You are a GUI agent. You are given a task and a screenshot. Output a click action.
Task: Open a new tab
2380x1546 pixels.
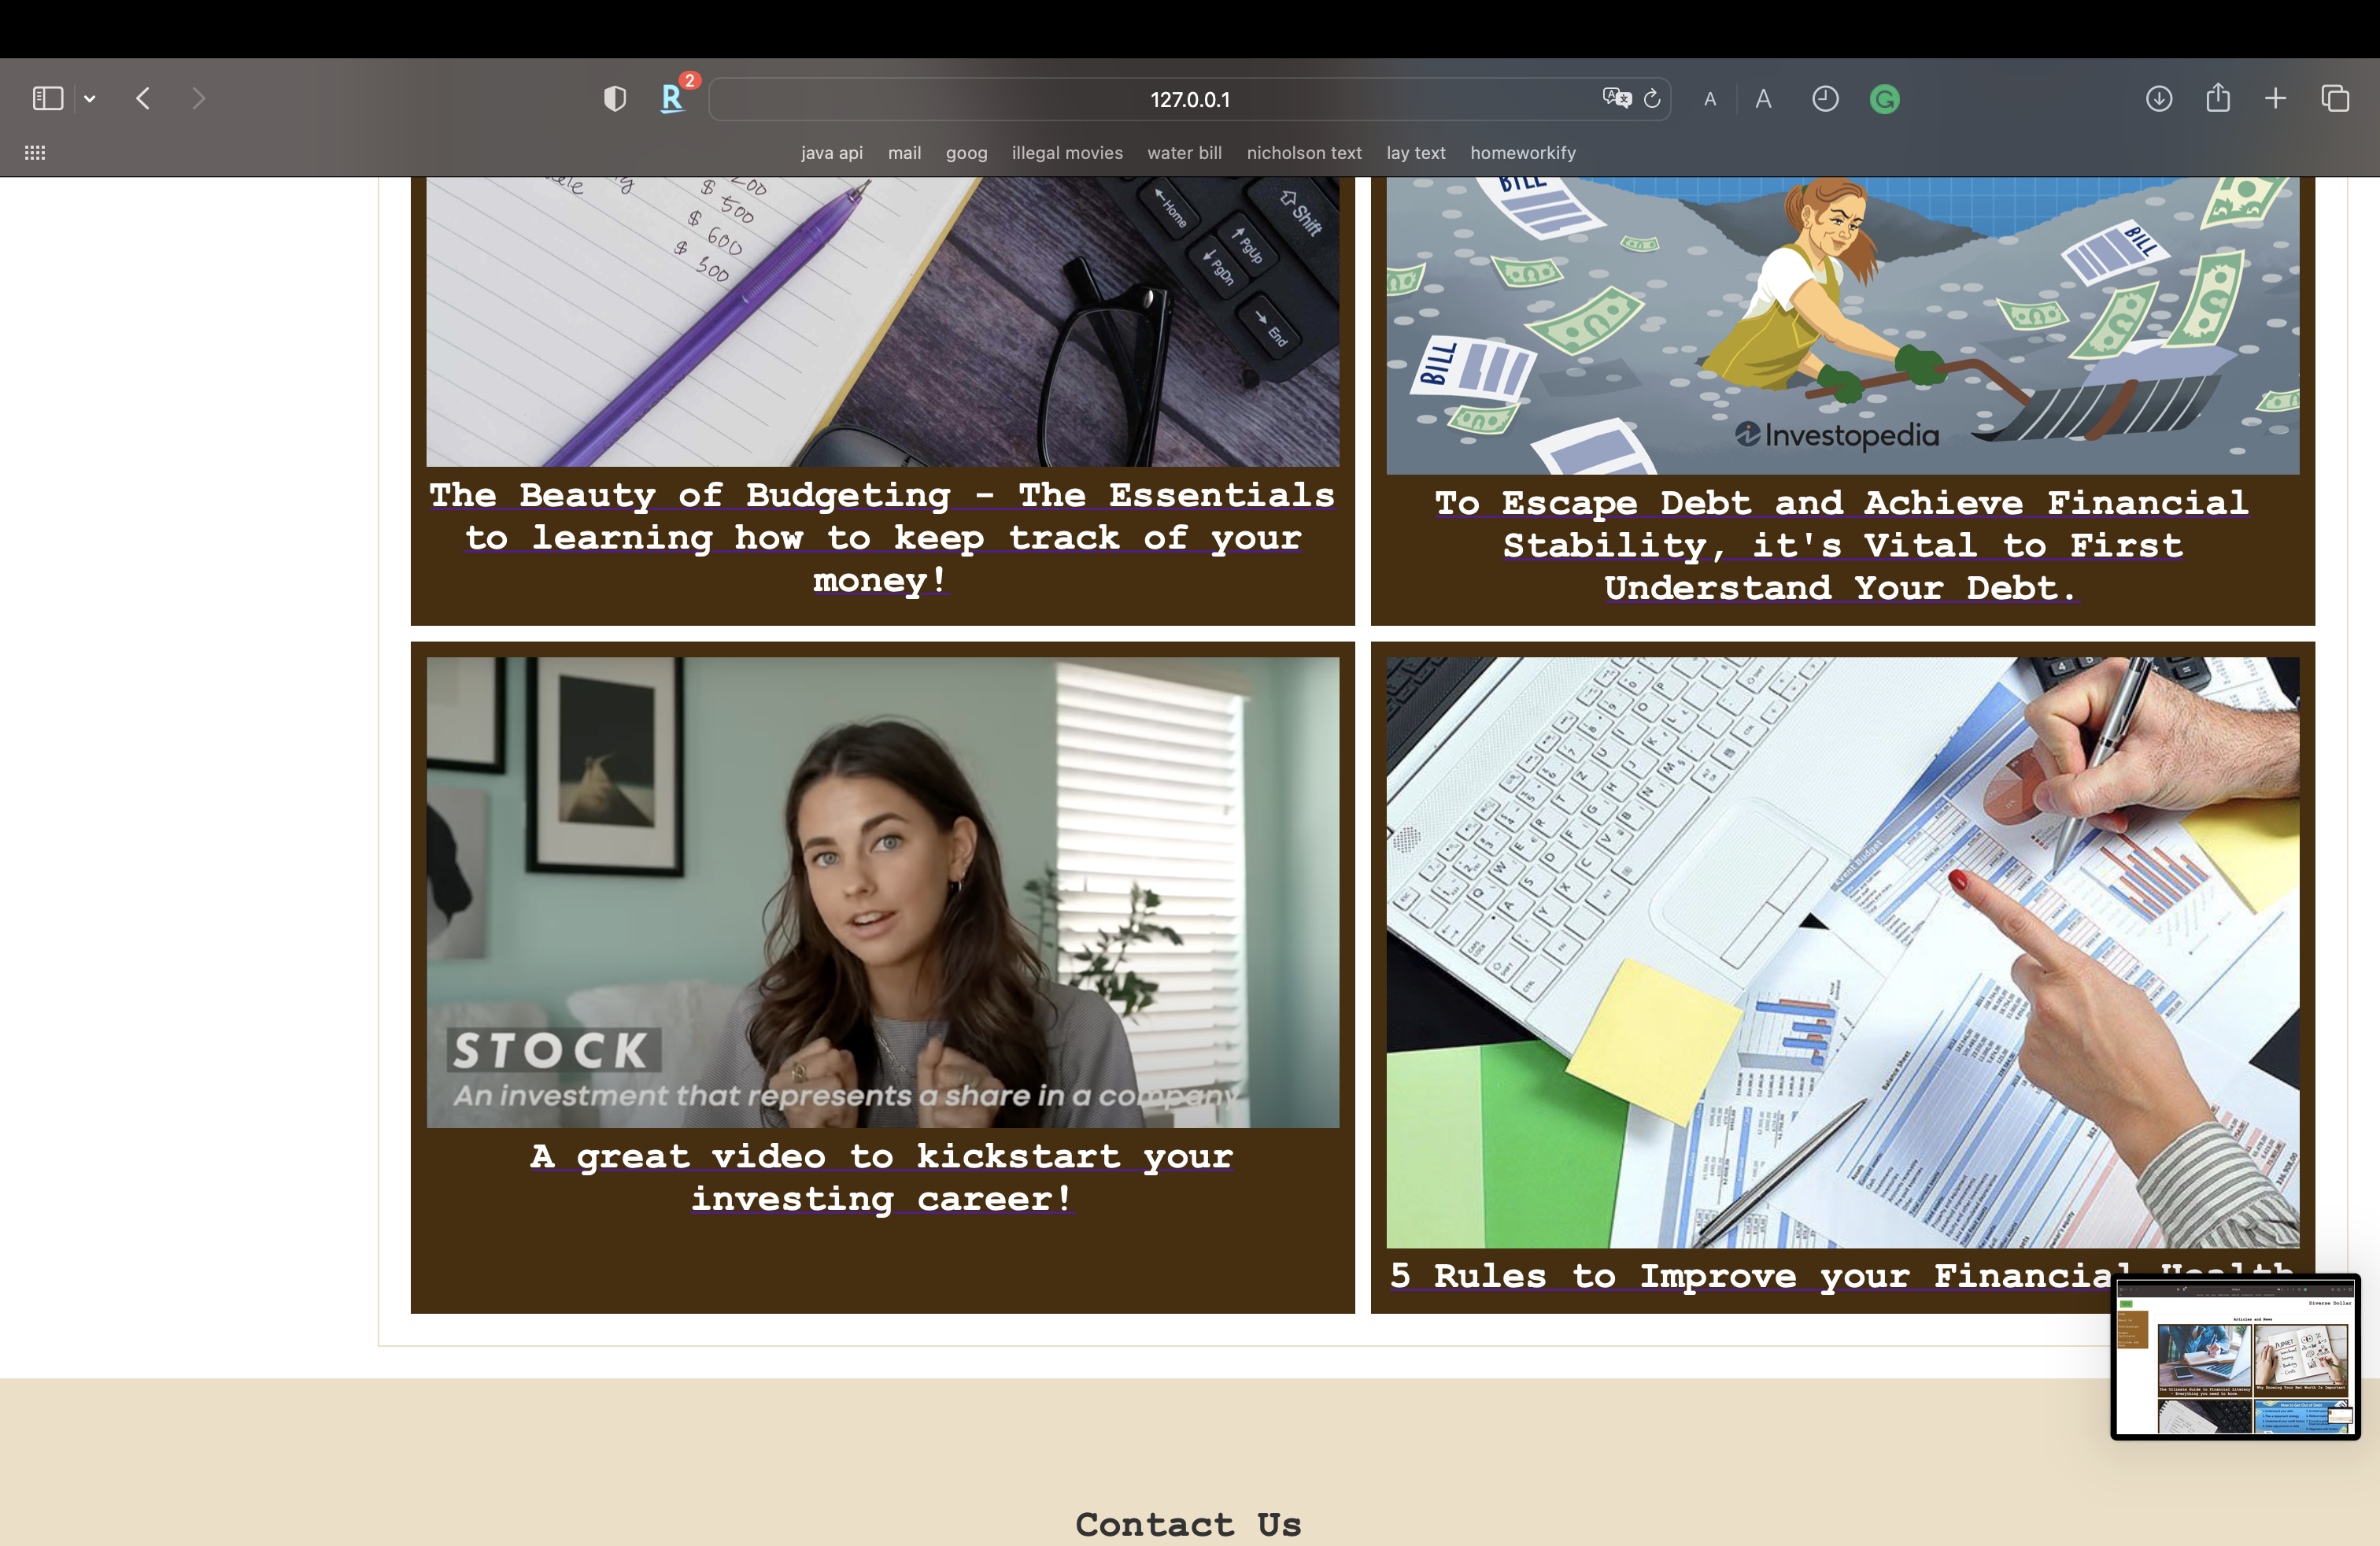pos(2276,98)
